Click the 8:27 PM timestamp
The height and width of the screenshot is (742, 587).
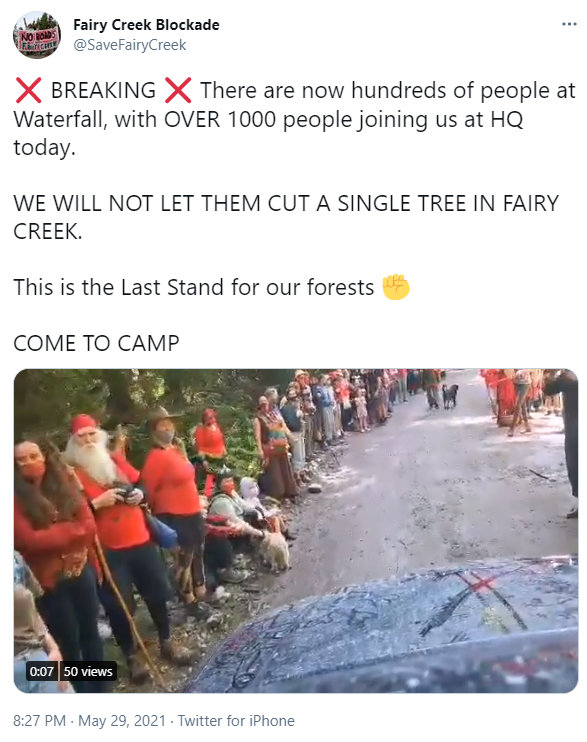tap(39, 721)
